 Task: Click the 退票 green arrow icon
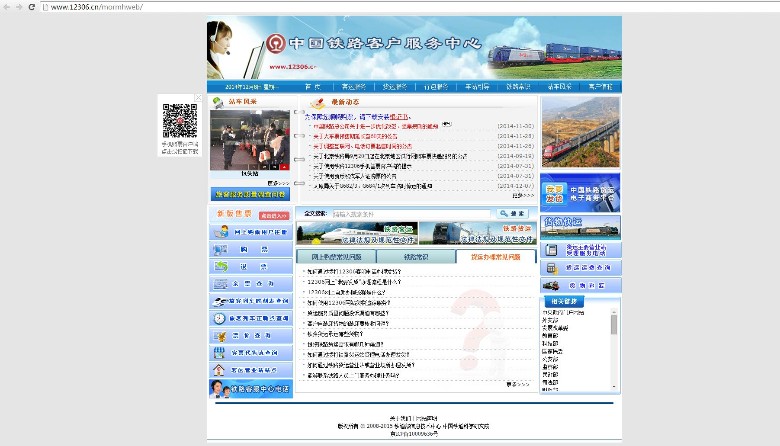click(220, 267)
